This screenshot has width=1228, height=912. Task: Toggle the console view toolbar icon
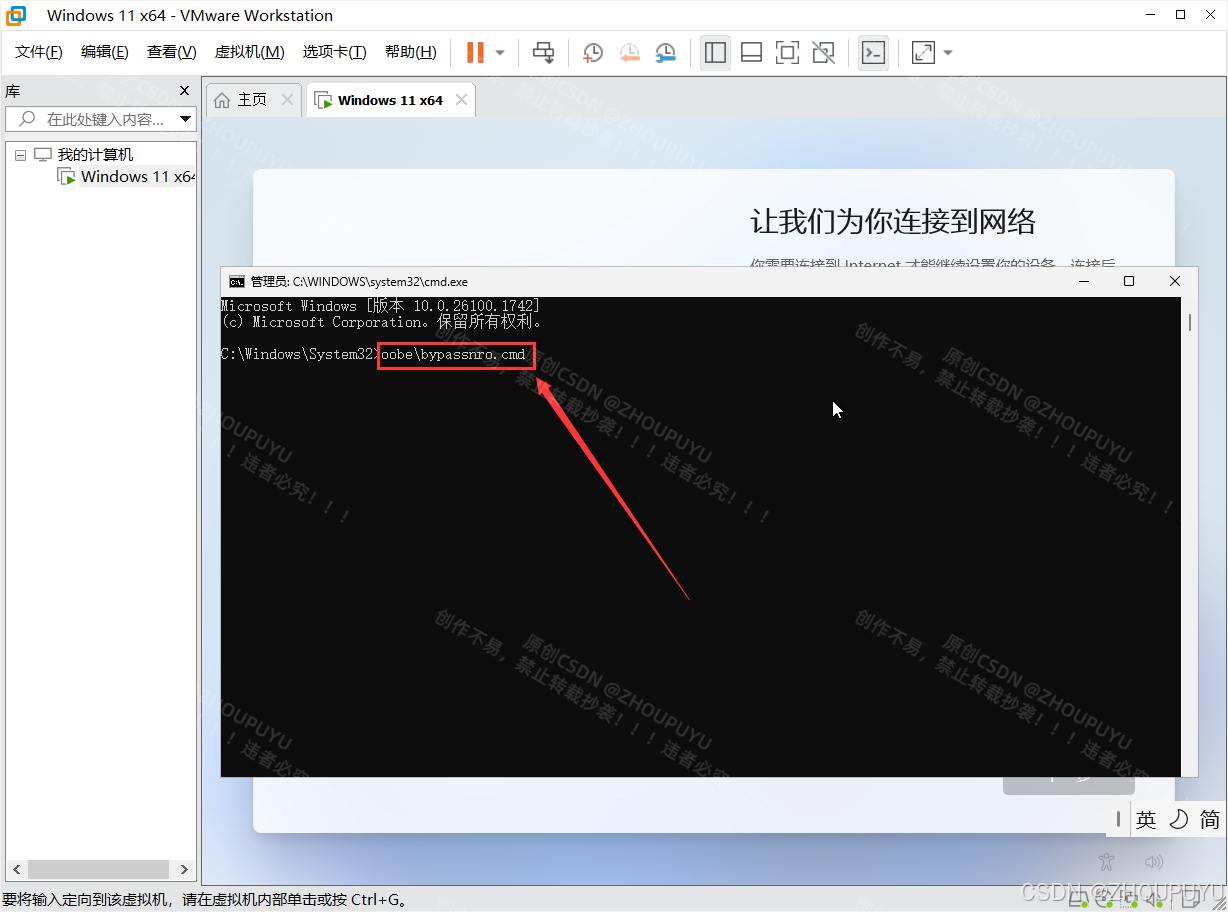pyautogui.click(x=874, y=52)
